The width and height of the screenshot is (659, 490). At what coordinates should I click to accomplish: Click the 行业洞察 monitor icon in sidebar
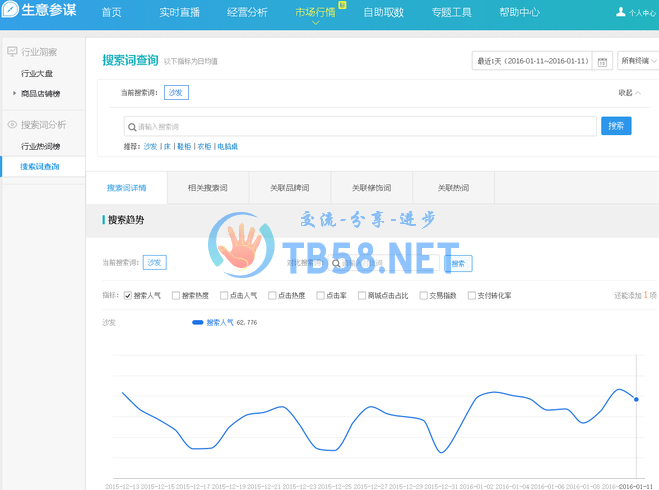(12, 51)
